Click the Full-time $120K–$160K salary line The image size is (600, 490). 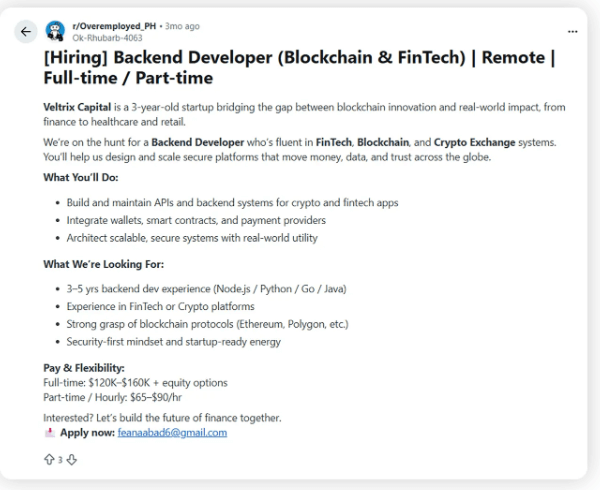(135, 383)
